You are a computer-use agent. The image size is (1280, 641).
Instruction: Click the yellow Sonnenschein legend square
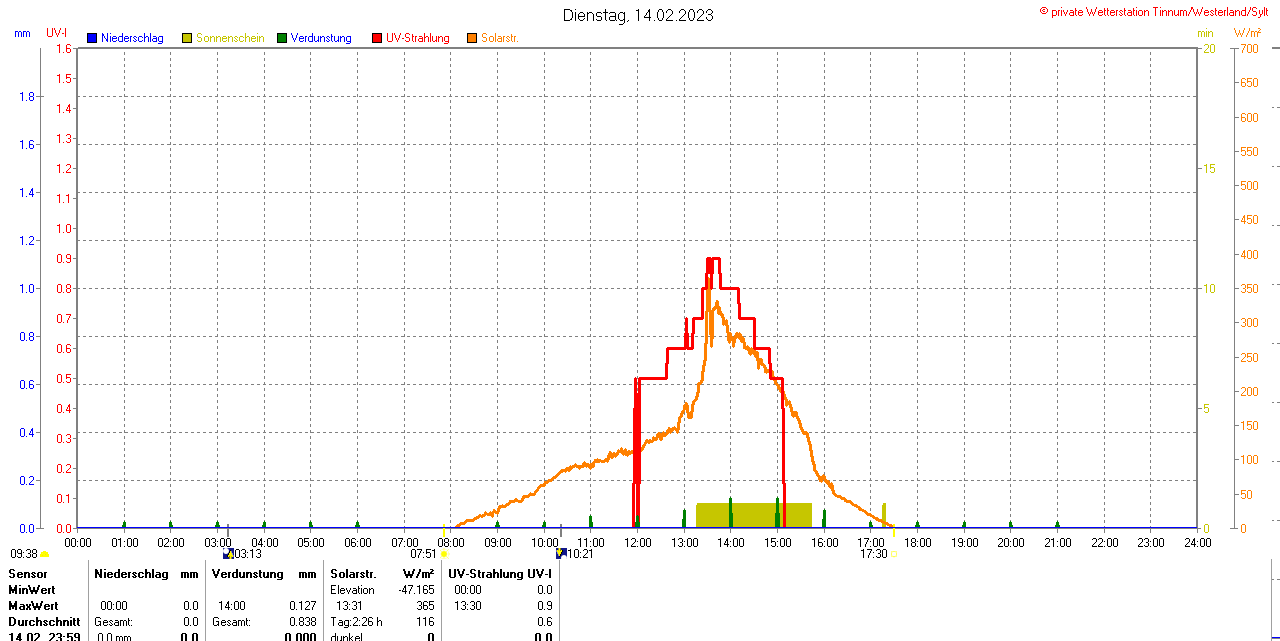pos(187,38)
